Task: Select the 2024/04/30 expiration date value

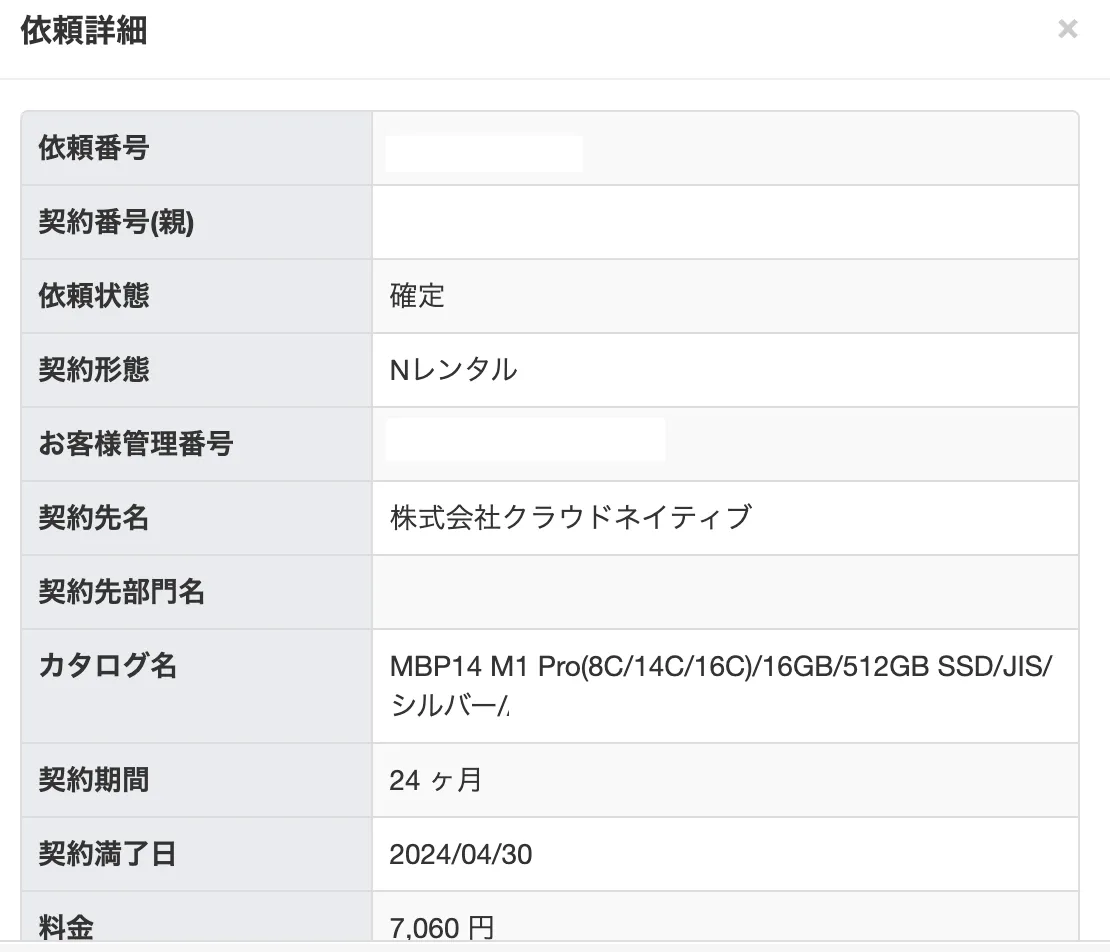Action: click(x=460, y=854)
